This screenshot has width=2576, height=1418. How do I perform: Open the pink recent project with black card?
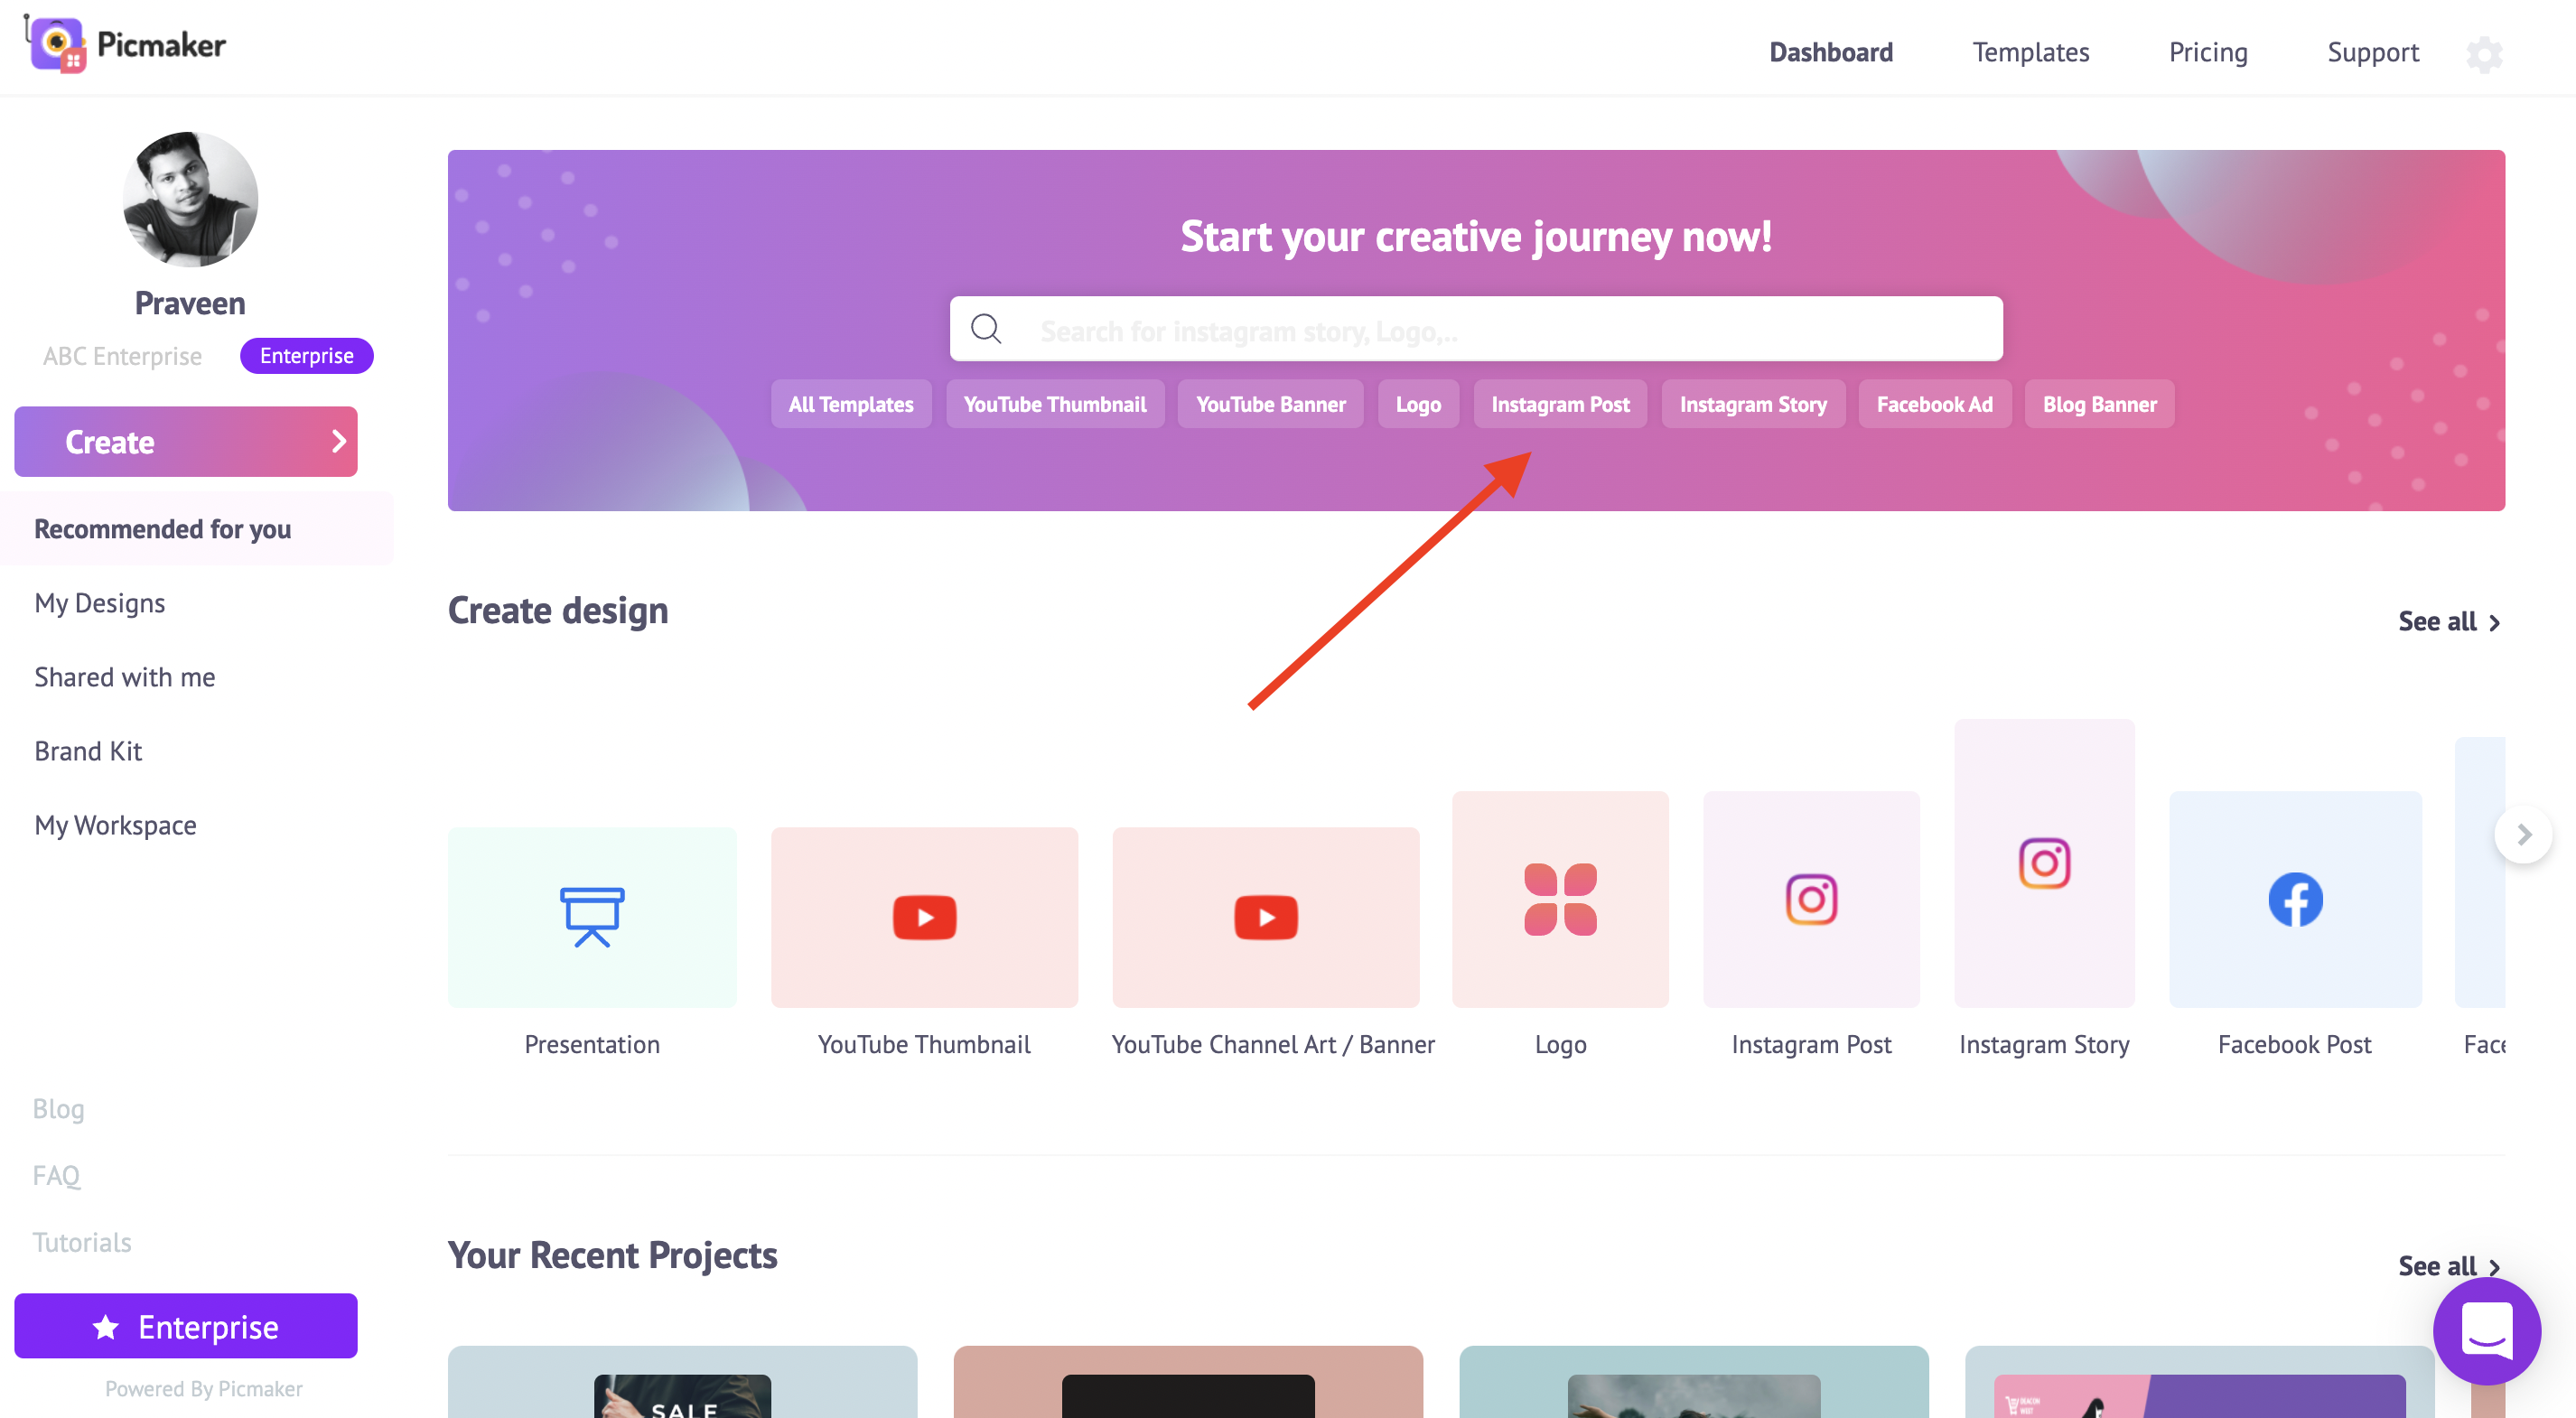[x=1187, y=1382]
